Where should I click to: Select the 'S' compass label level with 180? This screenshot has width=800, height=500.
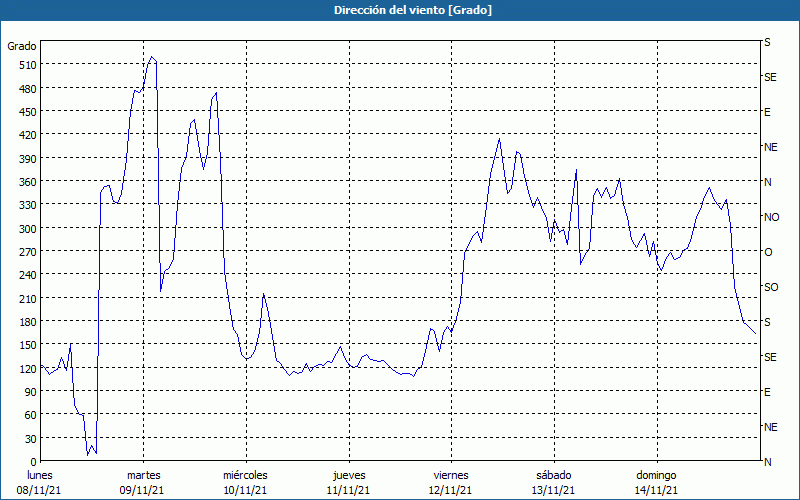click(x=767, y=322)
